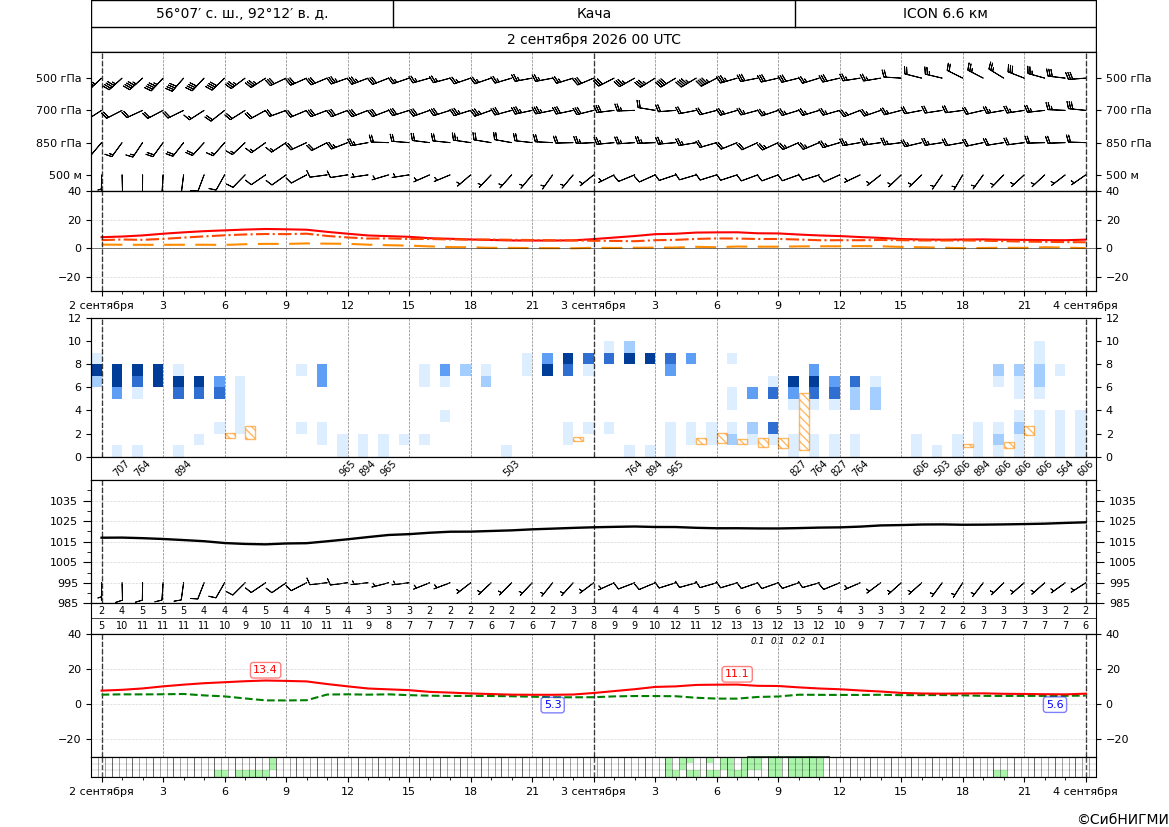Click the ©СибНИГМИ copyright watermark

(x=1123, y=819)
